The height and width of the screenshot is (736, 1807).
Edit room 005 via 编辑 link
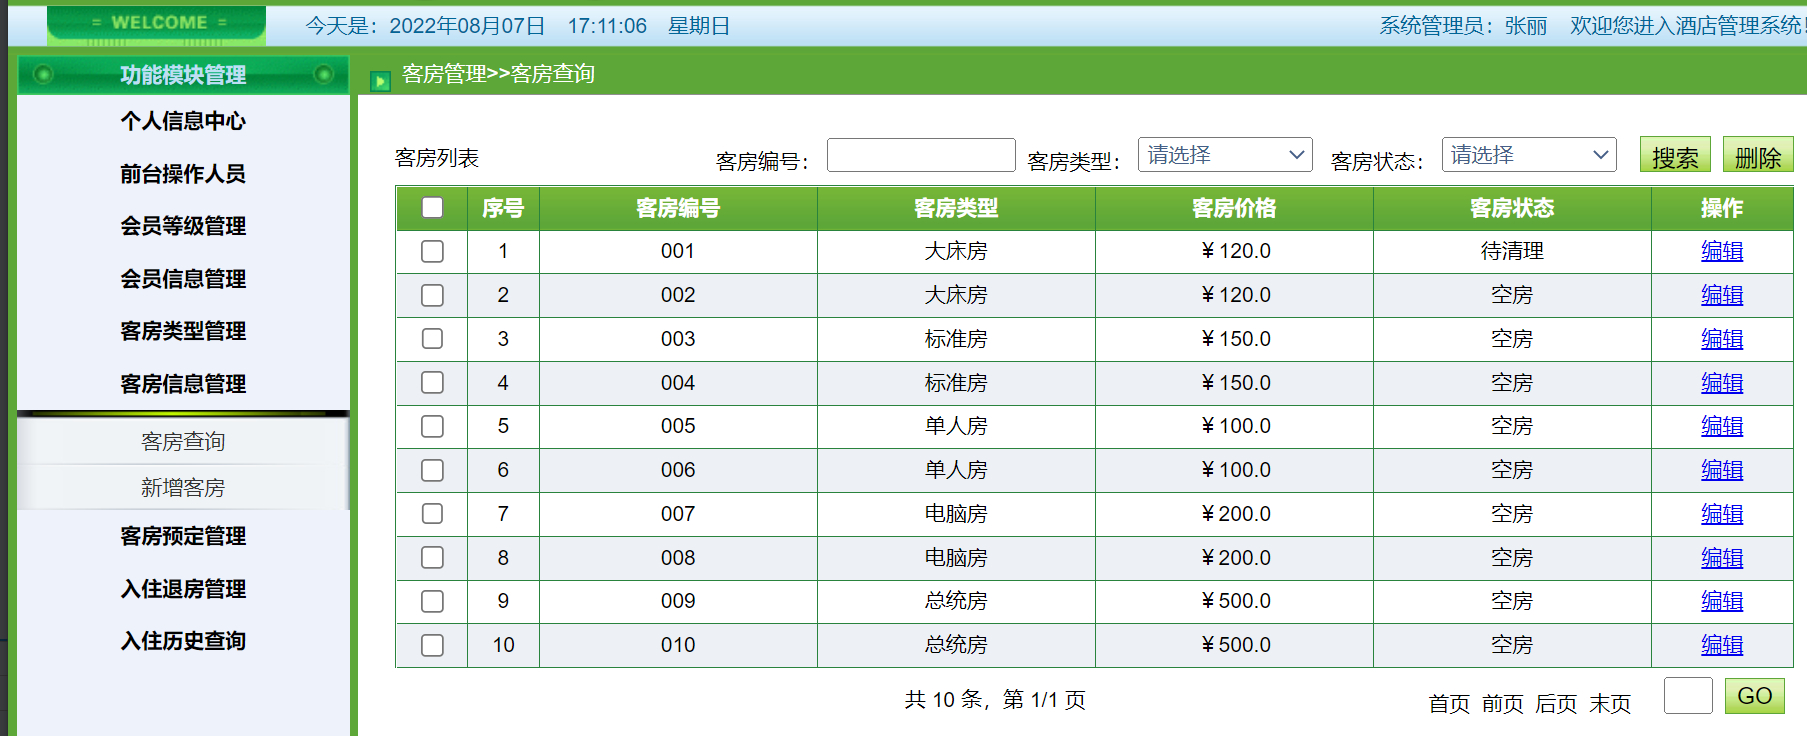pos(1722,426)
